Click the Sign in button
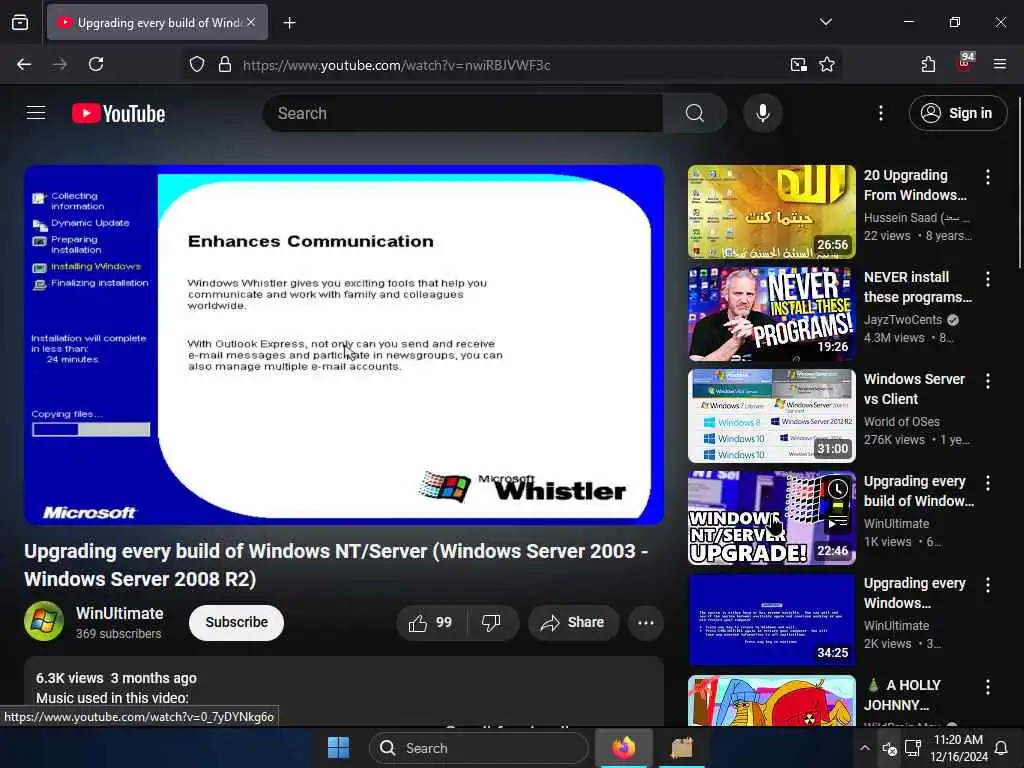1024x768 pixels. coord(958,113)
